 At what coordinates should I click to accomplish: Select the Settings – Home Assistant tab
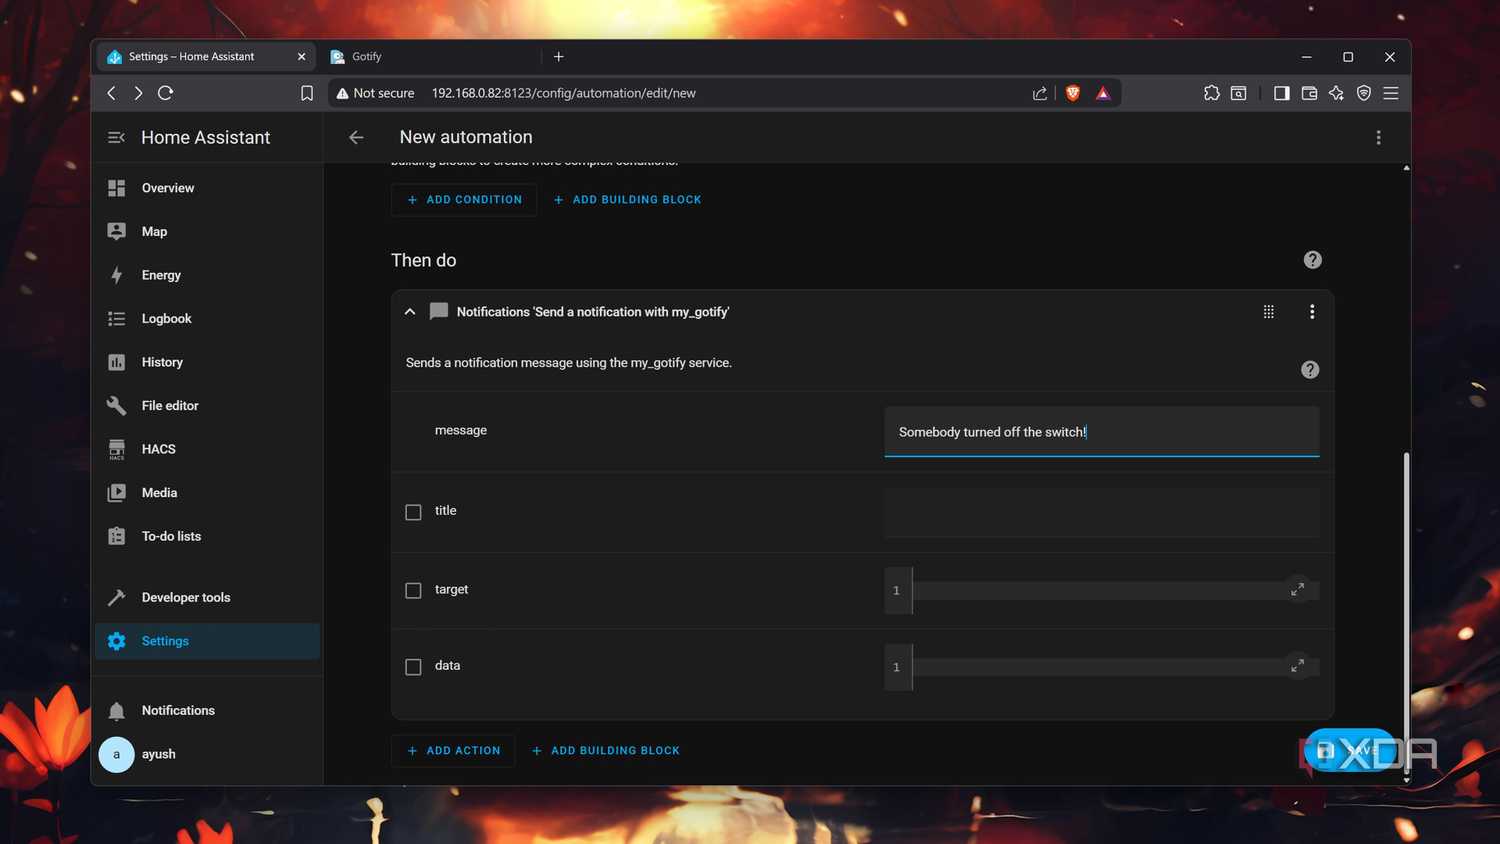pyautogui.click(x=206, y=57)
